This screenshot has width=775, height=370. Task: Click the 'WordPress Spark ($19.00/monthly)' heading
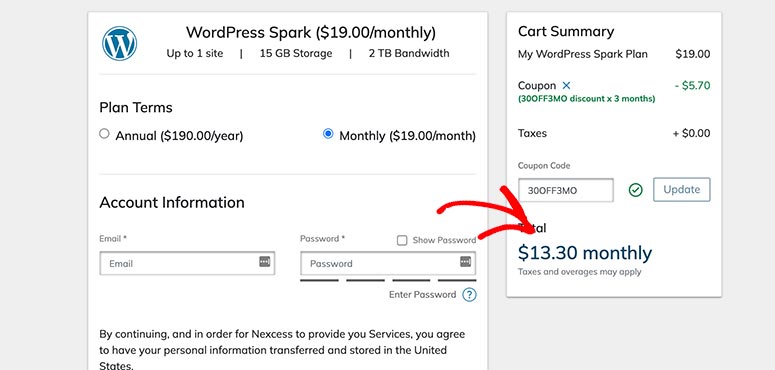311,33
